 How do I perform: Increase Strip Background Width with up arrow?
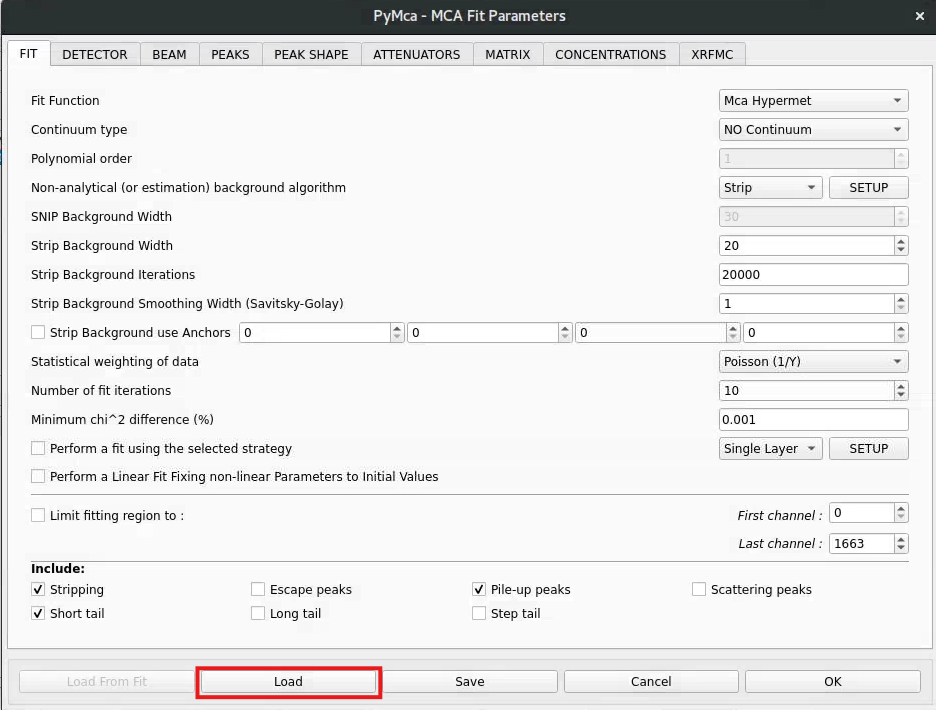(901, 241)
